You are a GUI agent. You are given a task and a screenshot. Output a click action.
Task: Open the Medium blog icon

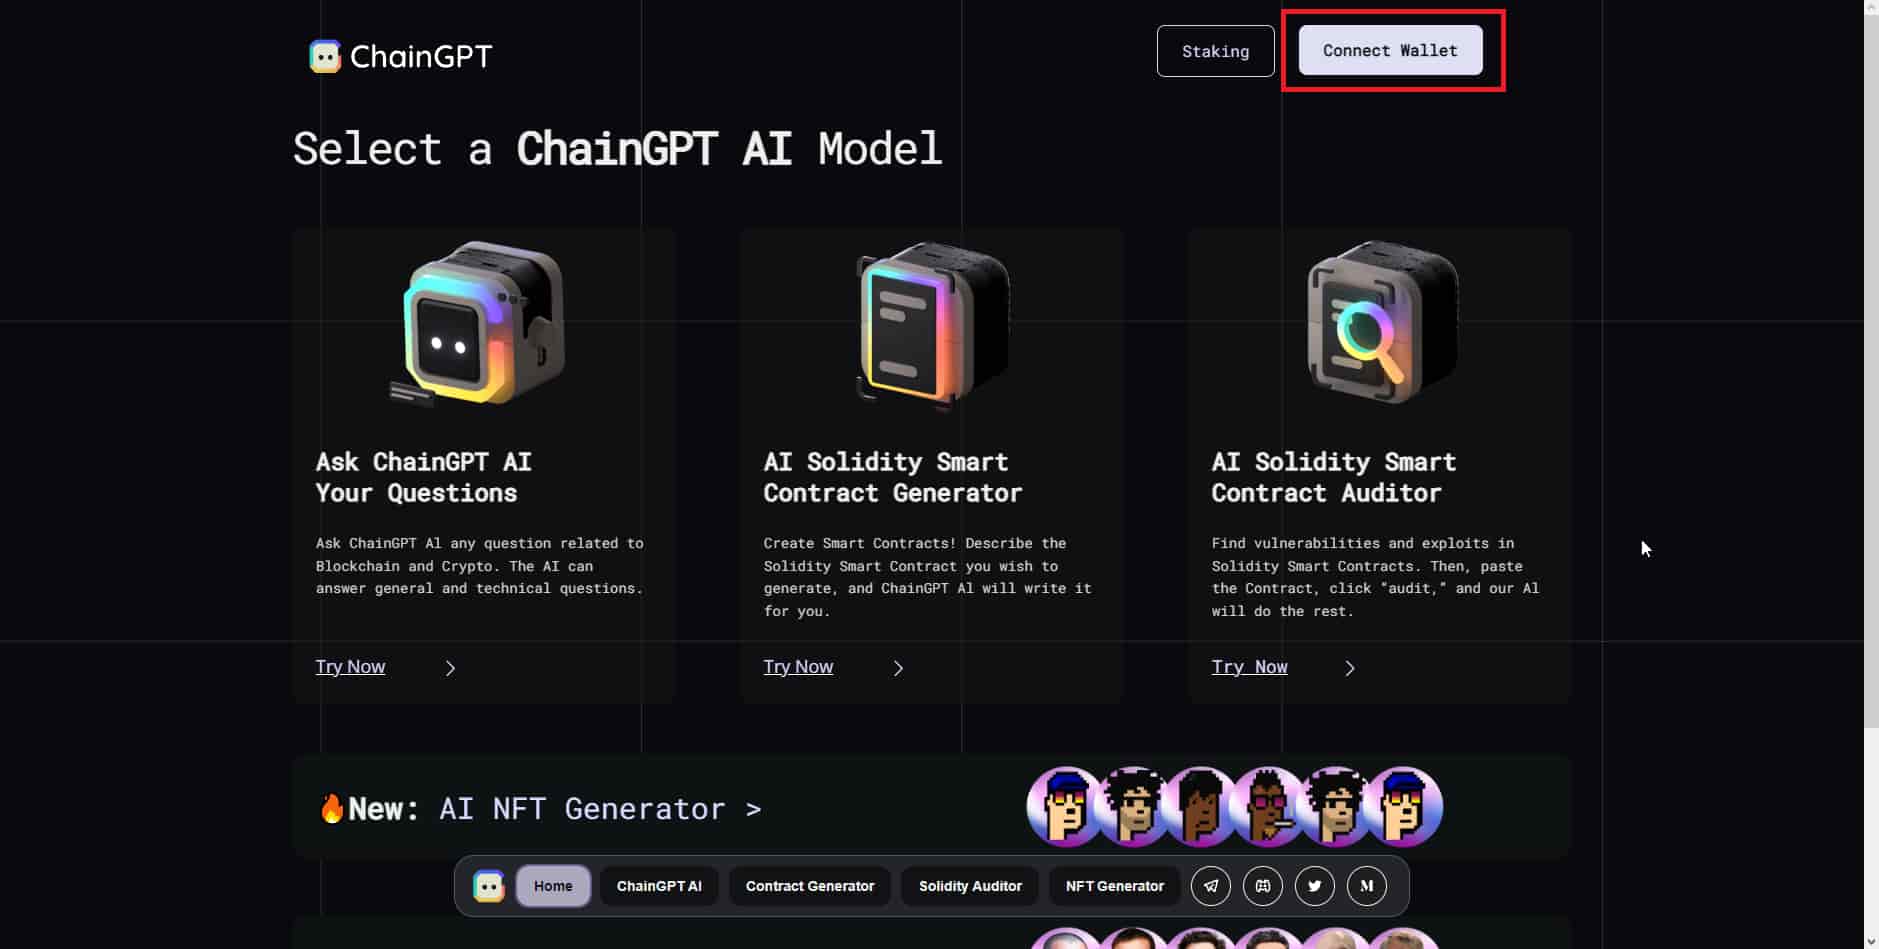(x=1365, y=886)
